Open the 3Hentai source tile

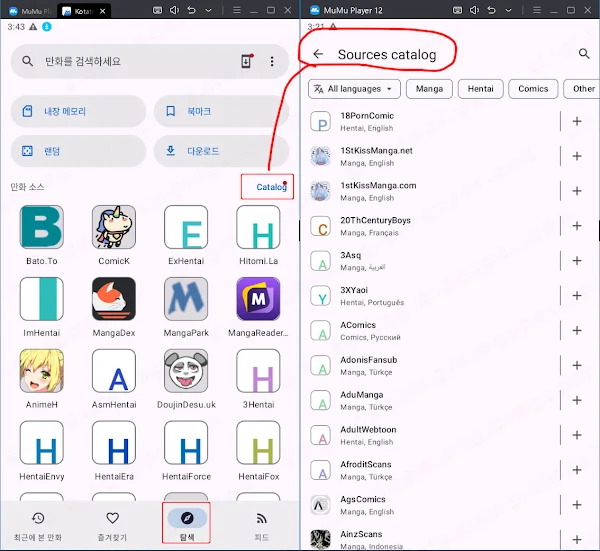click(258, 371)
